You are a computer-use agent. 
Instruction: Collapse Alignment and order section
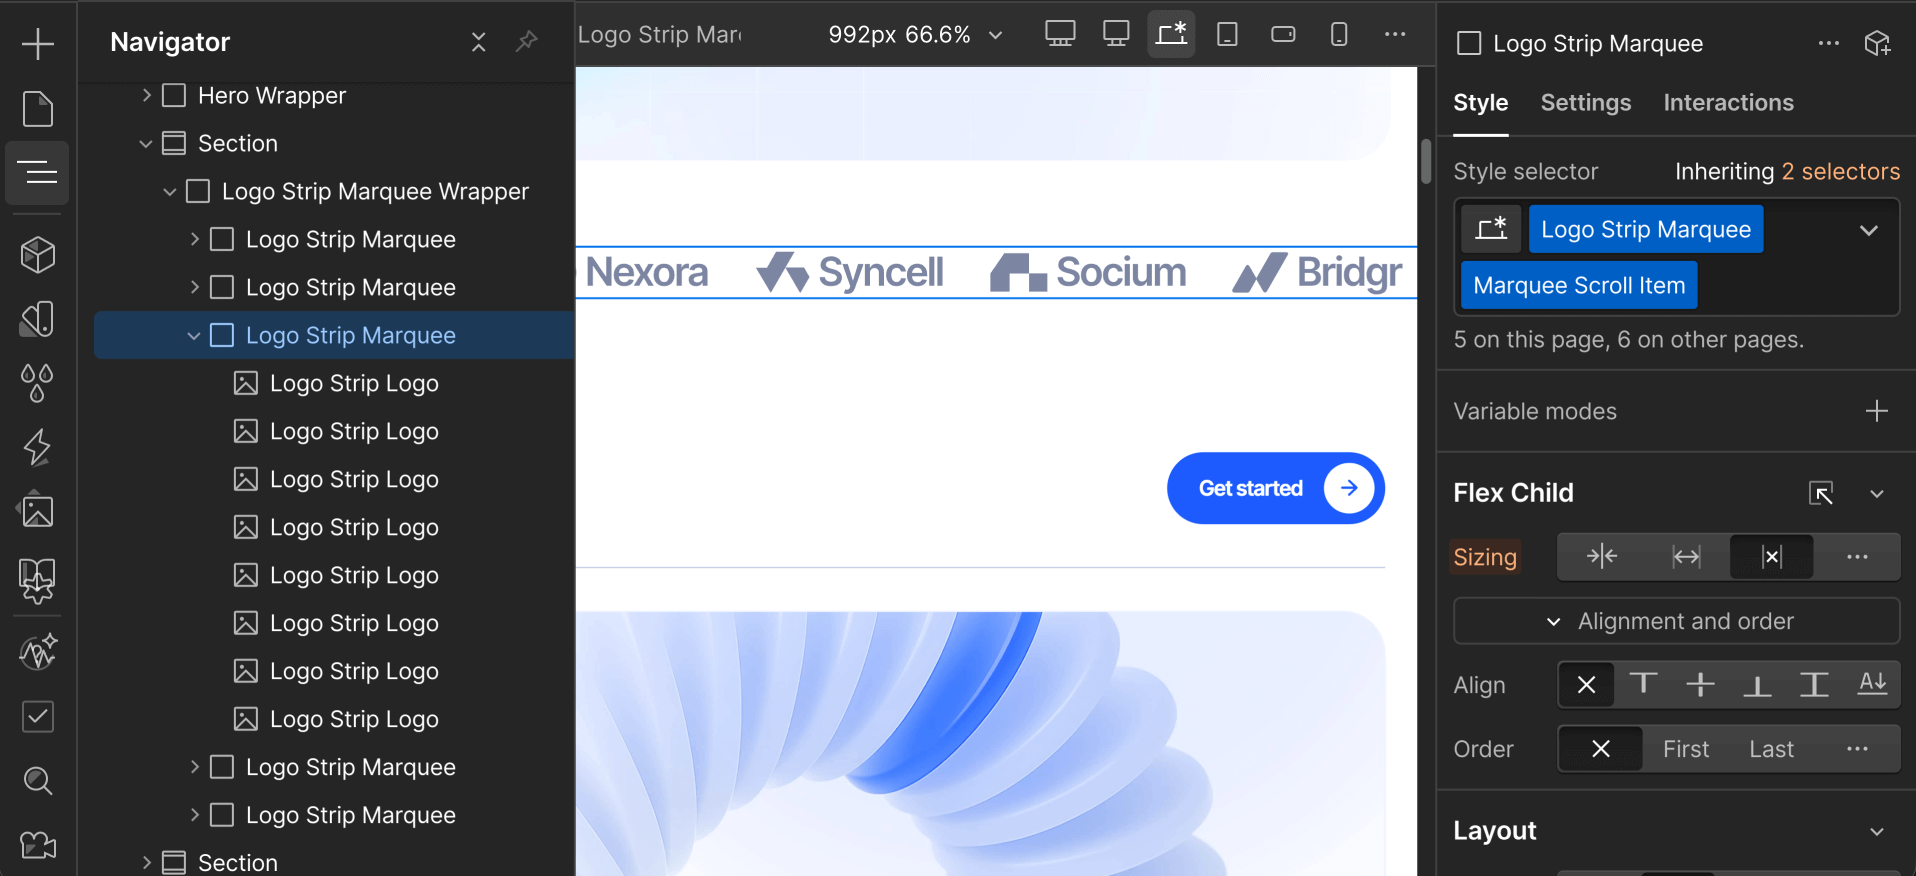pos(1676,621)
